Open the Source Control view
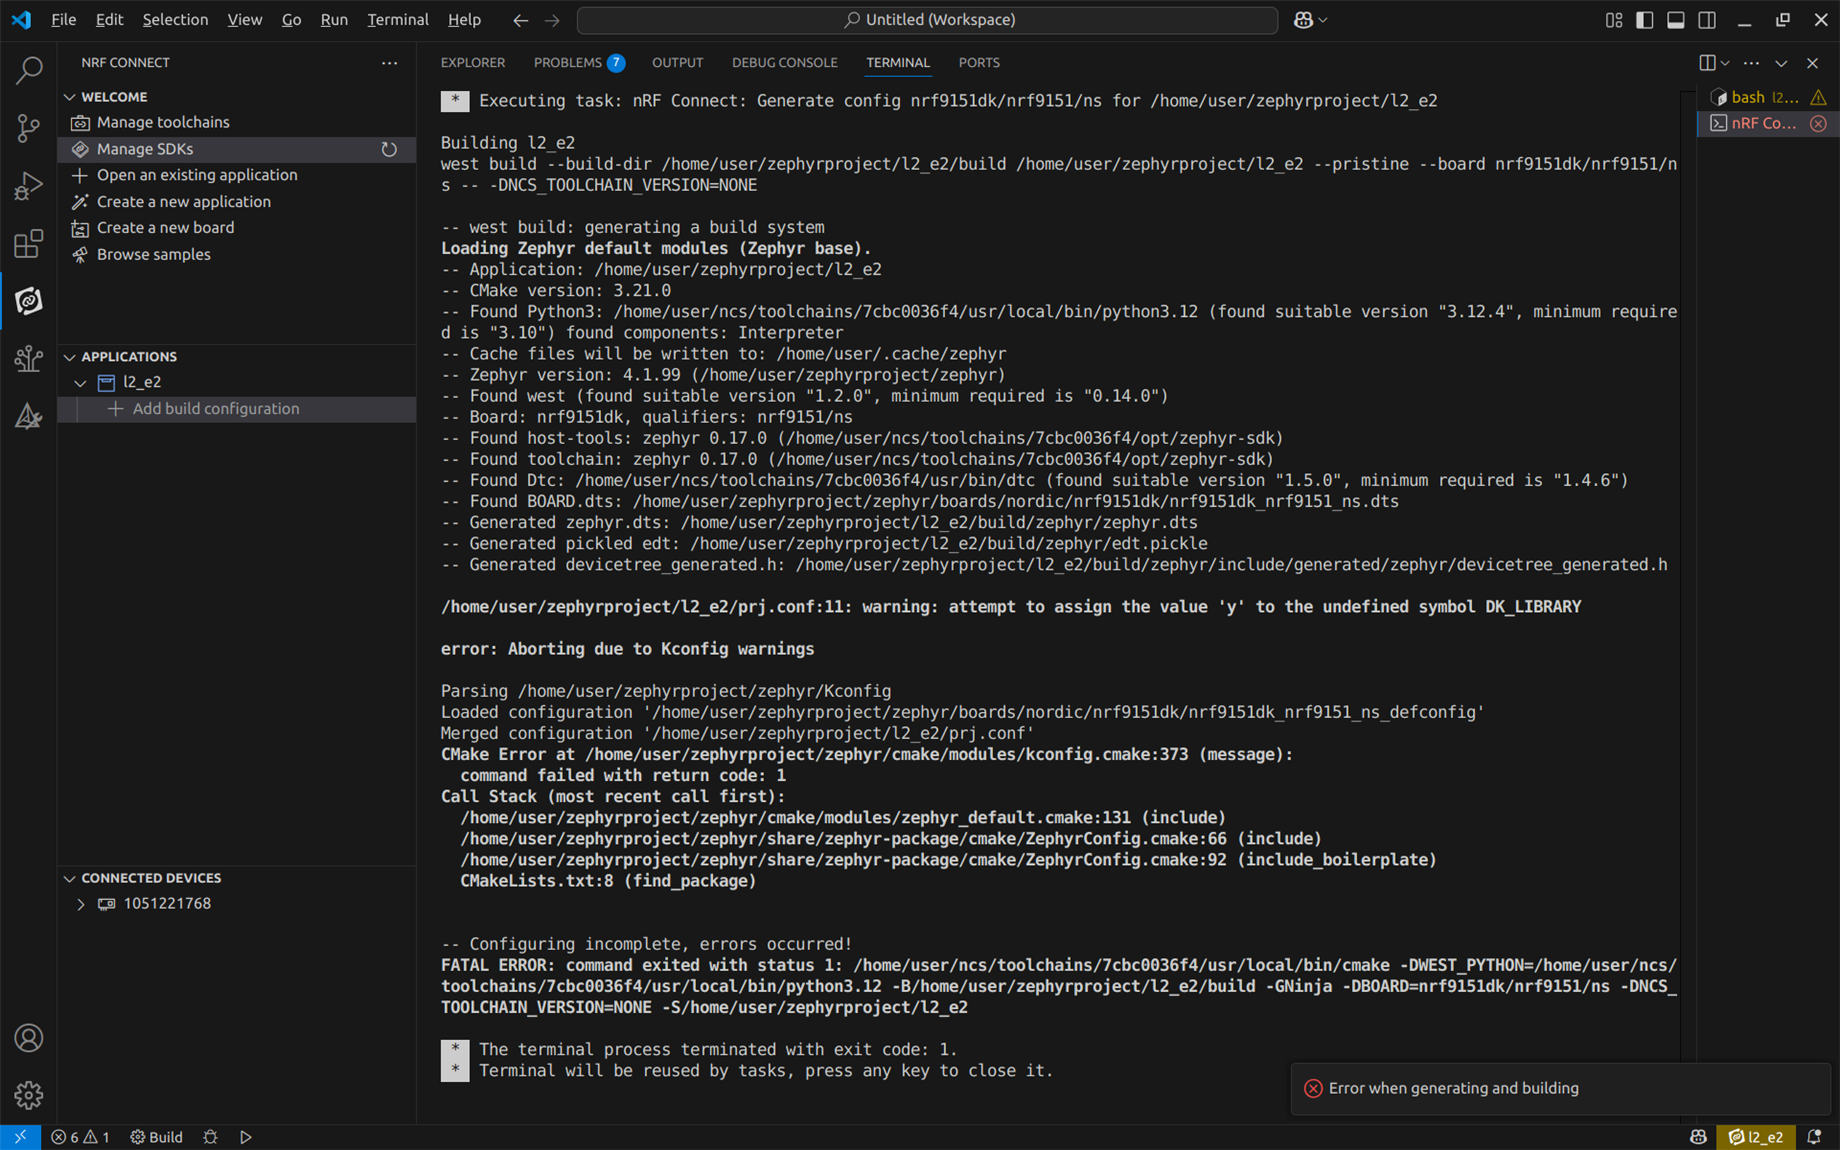 tap(29, 128)
